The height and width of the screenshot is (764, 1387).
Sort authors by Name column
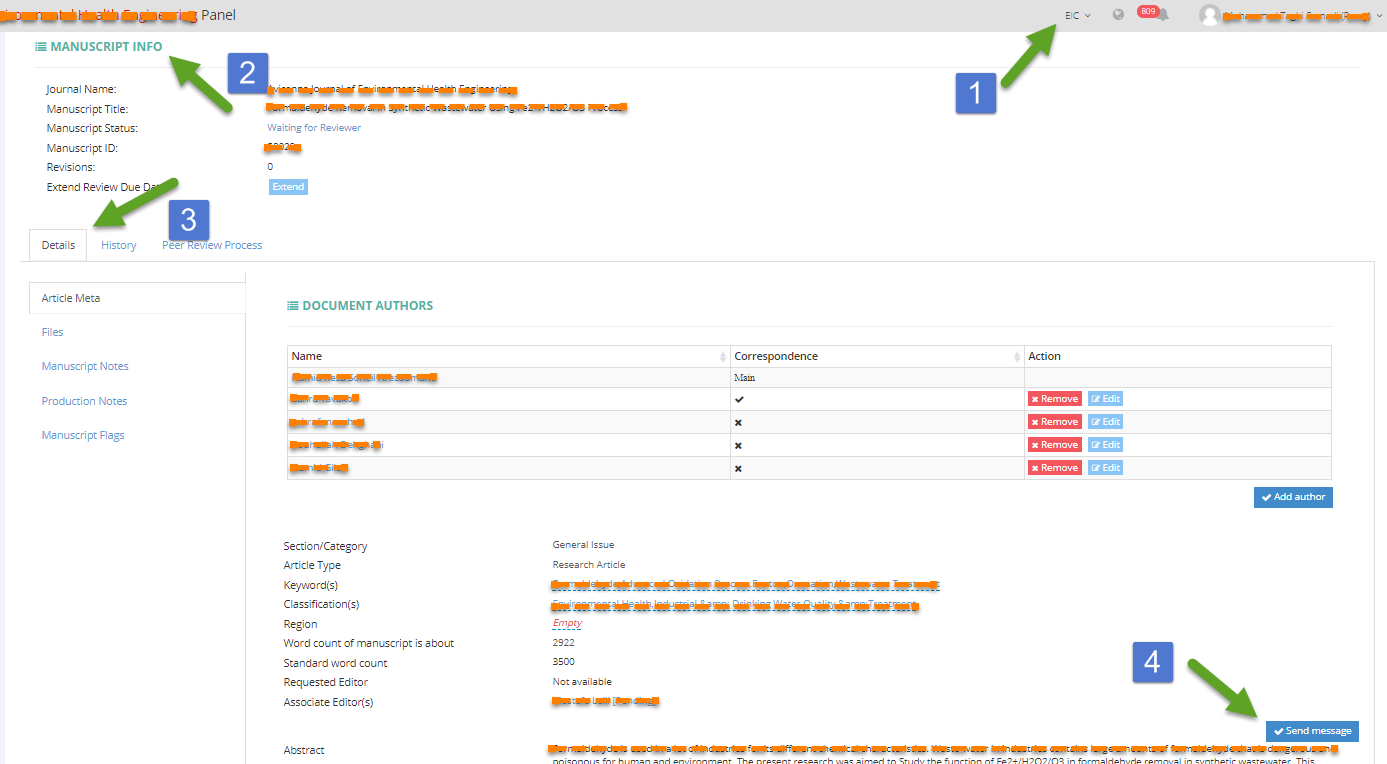tap(508, 356)
